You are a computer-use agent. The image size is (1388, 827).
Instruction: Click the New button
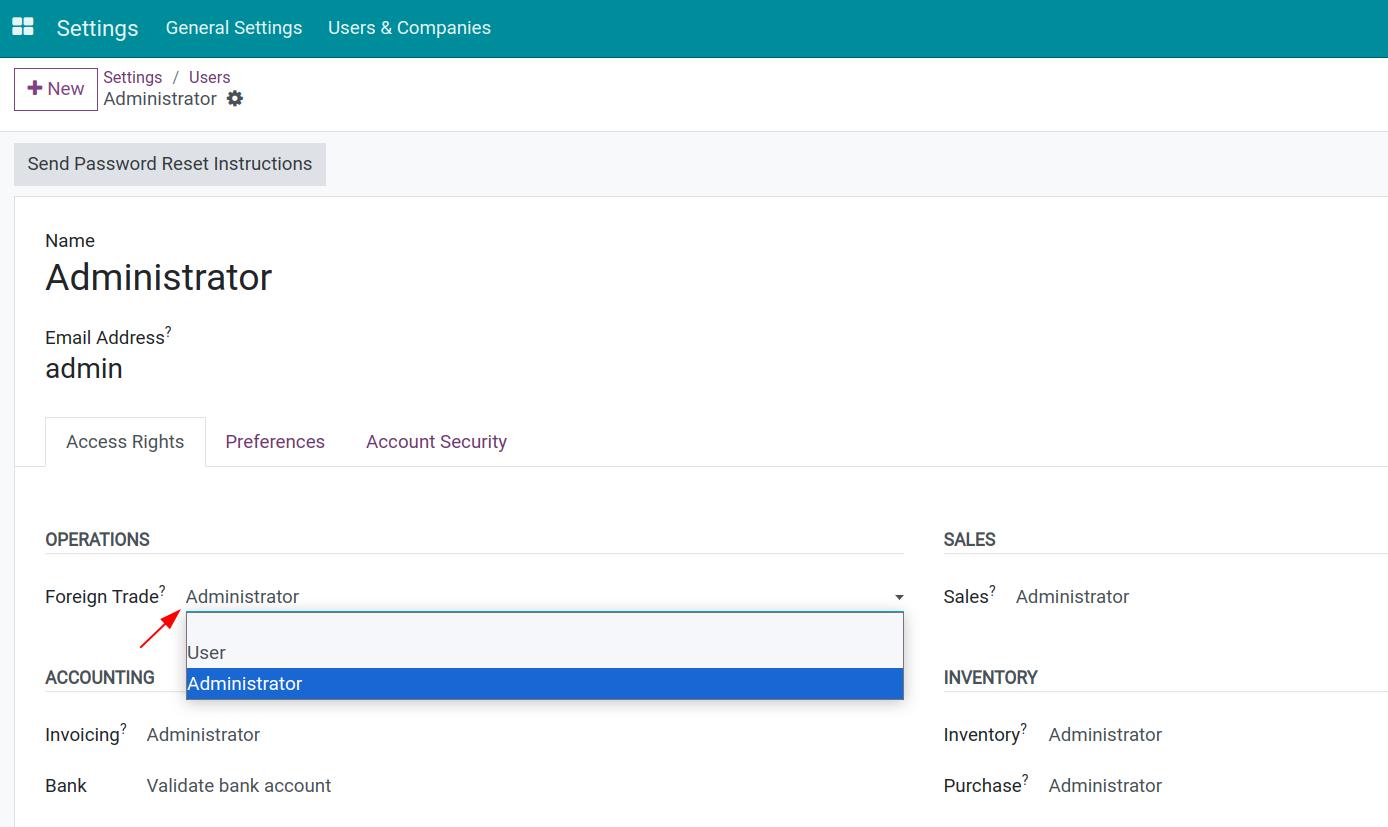point(56,89)
